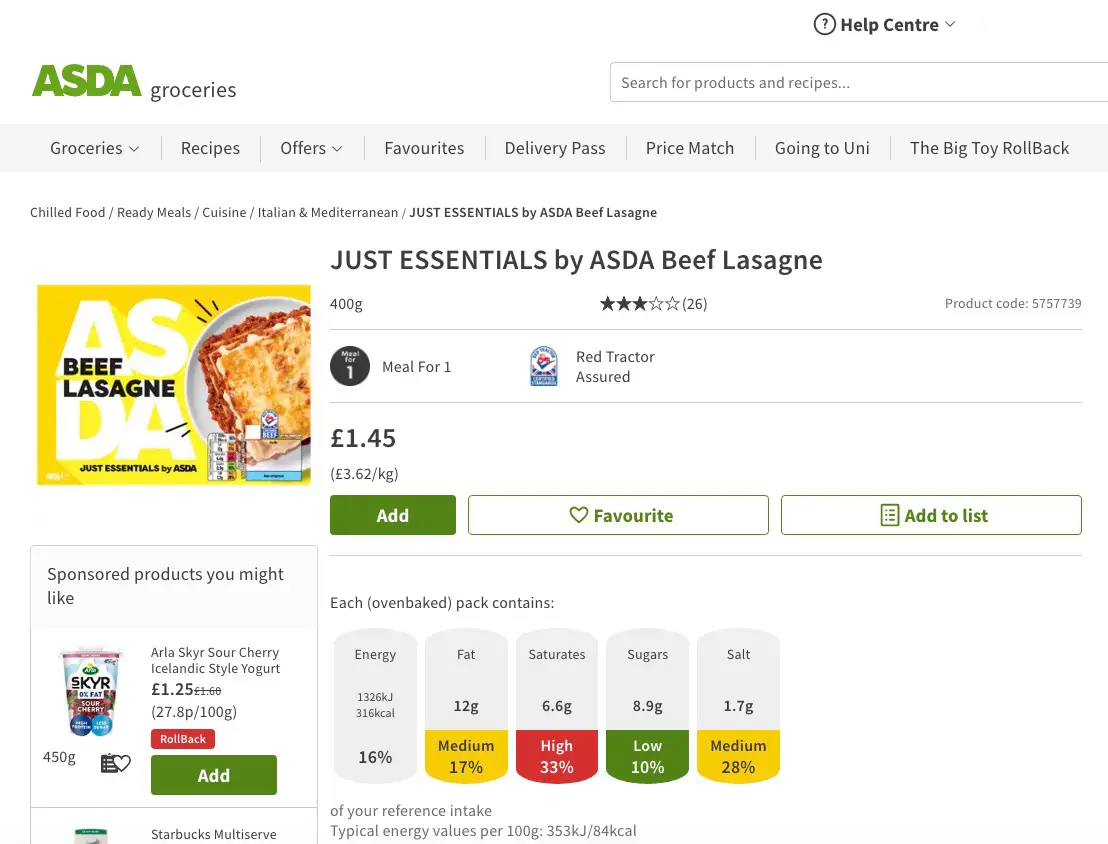
Task: Click the Arla Skyr yogurt product image
Action: pos(91,692)
